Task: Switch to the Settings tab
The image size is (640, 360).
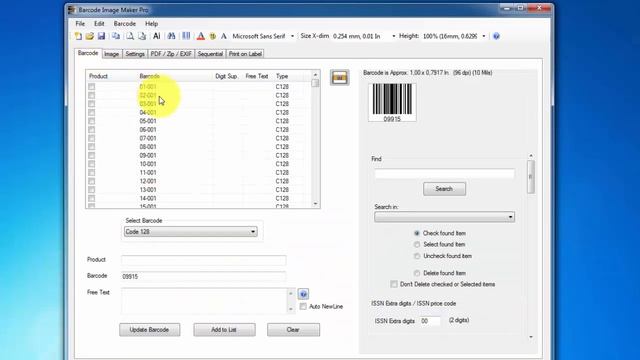Action: click(135, 54)
